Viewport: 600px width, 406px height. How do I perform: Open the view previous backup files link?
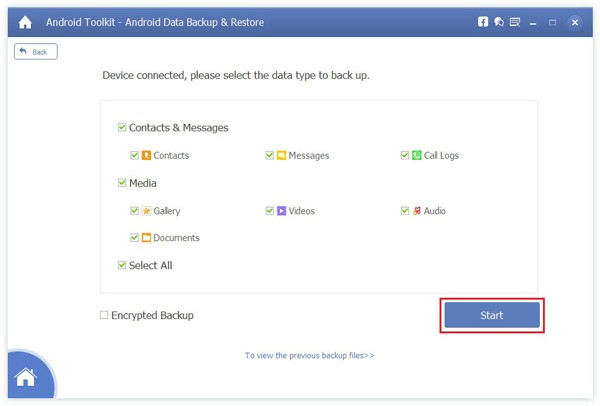point(310,355)
